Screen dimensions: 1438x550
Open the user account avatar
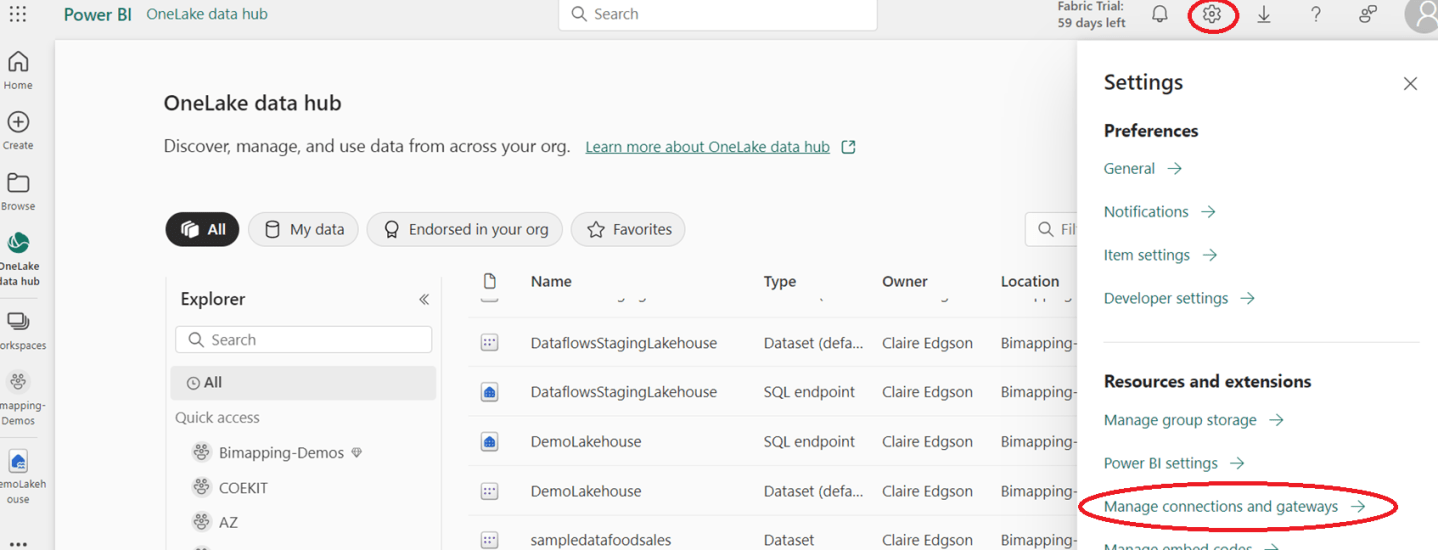1421,15
